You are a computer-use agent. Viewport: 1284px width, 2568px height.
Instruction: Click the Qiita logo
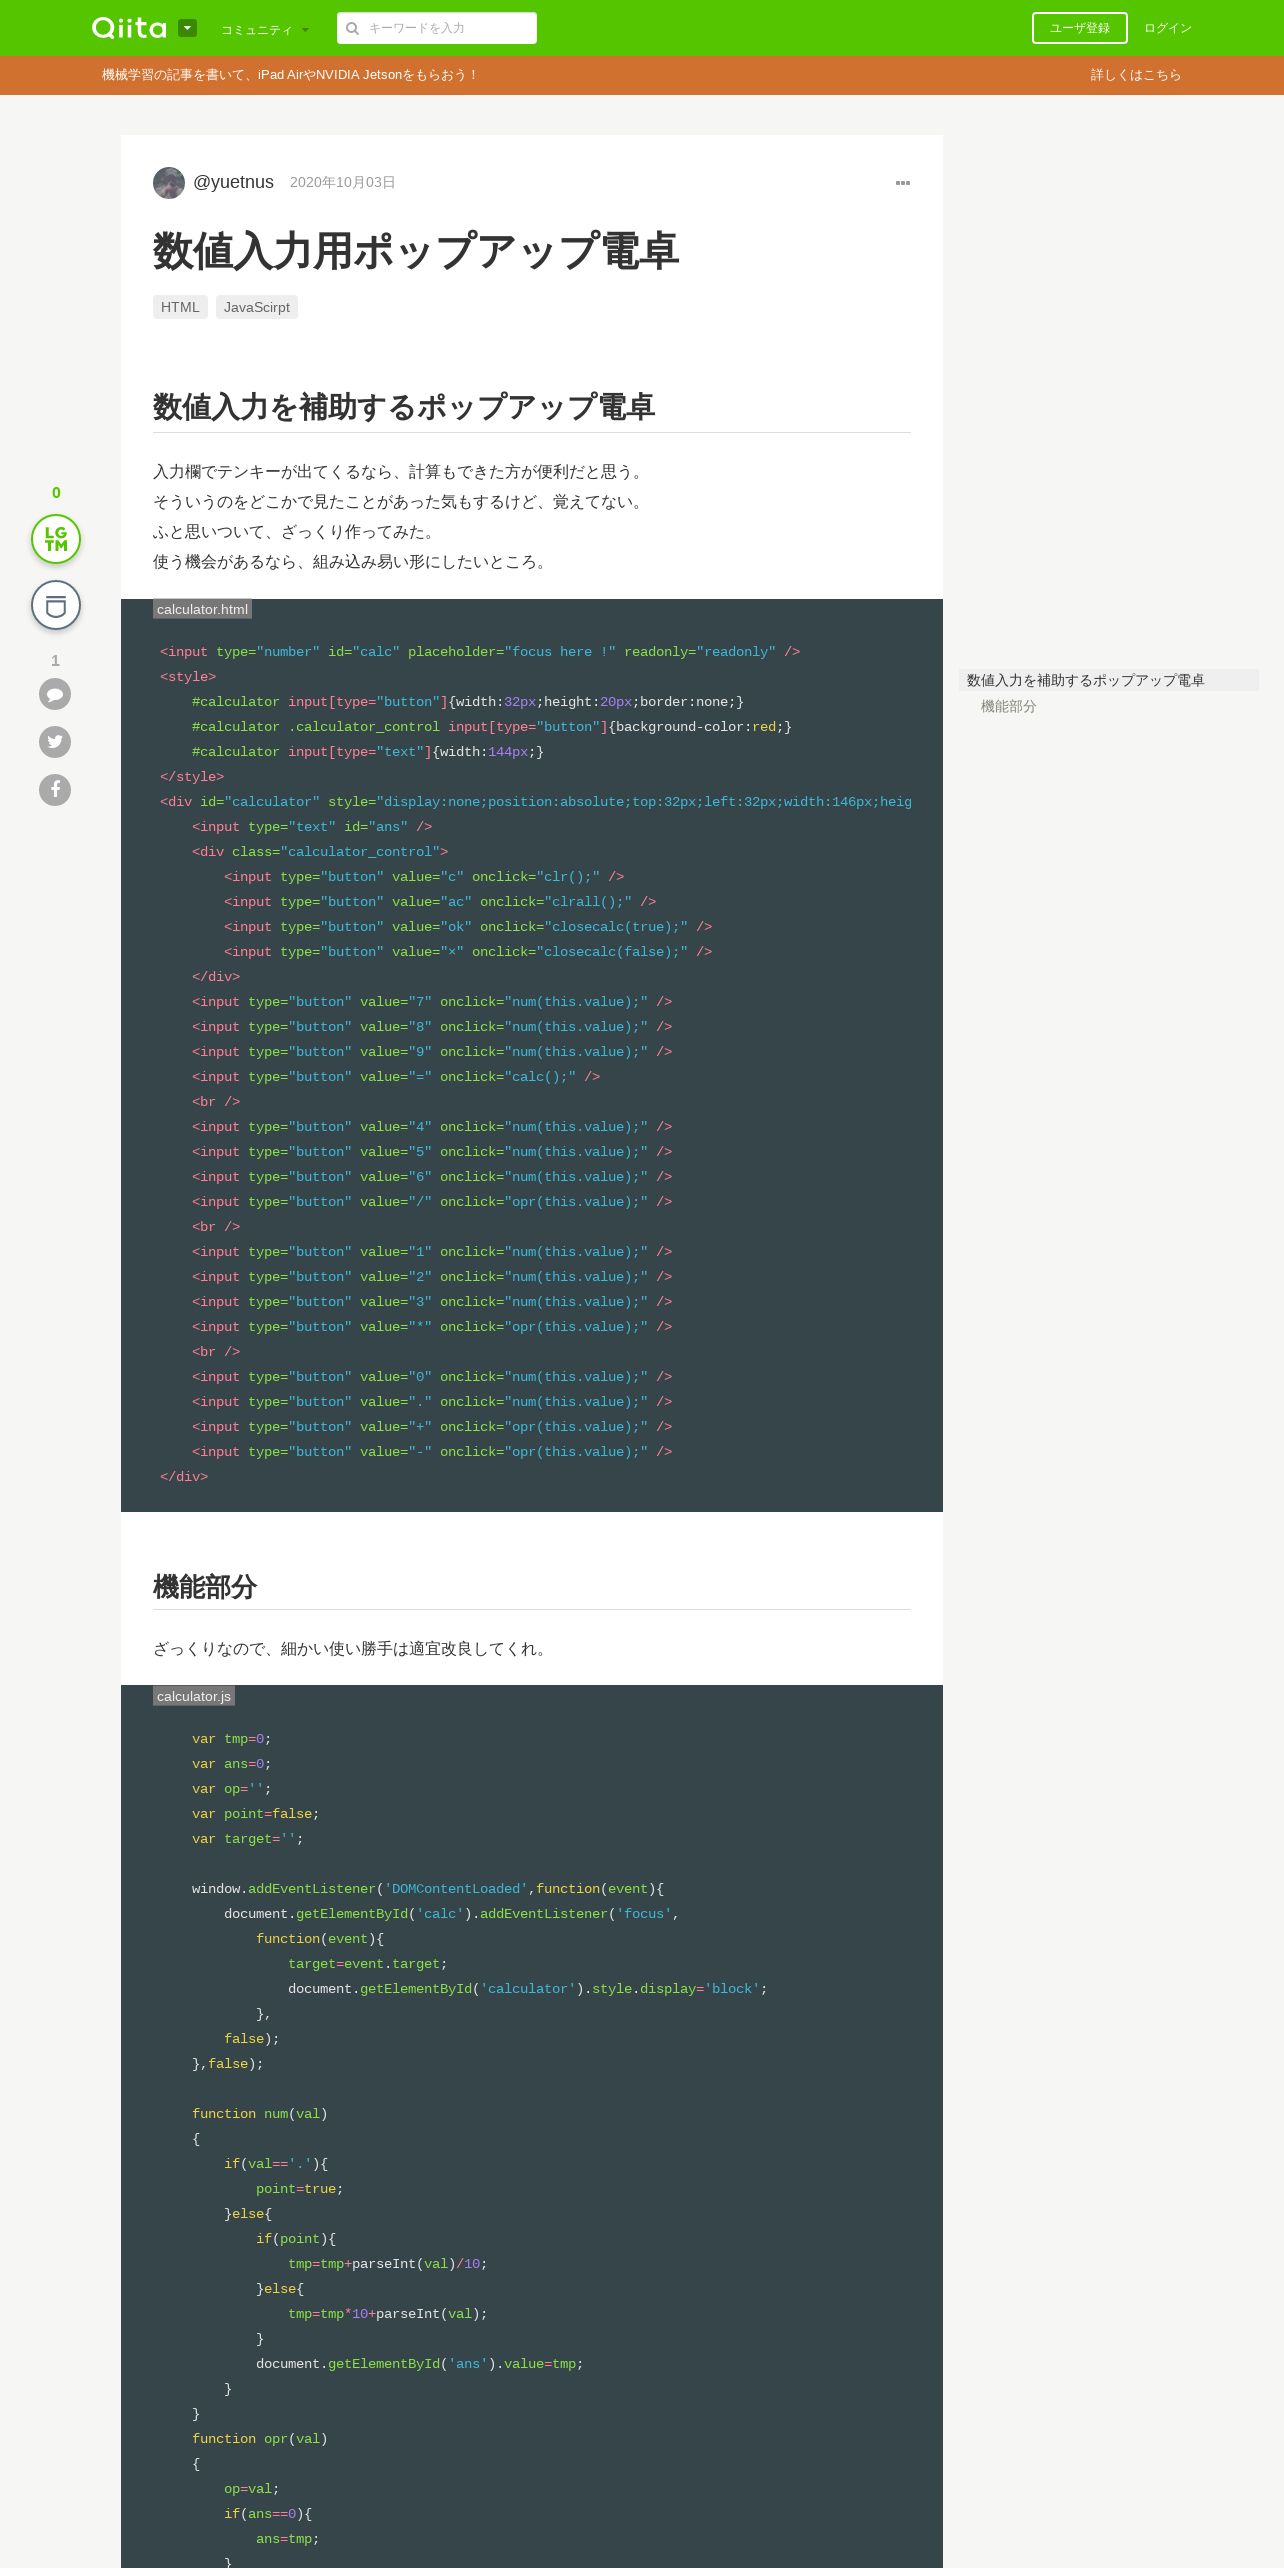click(x=129, y=28)
